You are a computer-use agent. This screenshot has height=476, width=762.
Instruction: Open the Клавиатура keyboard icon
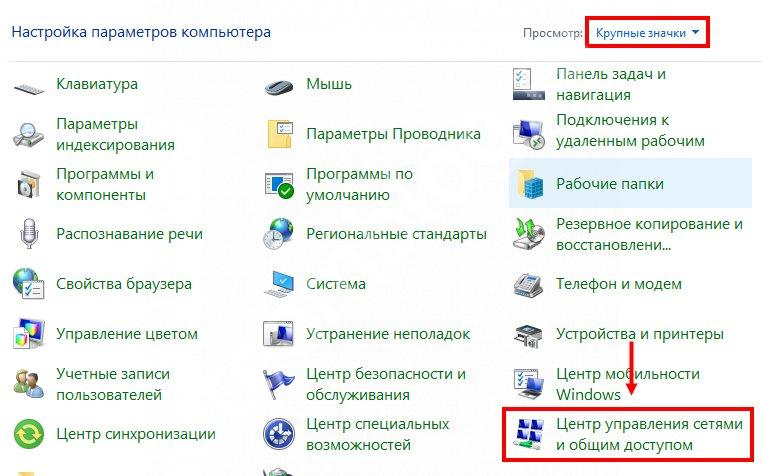coord(29,88)
